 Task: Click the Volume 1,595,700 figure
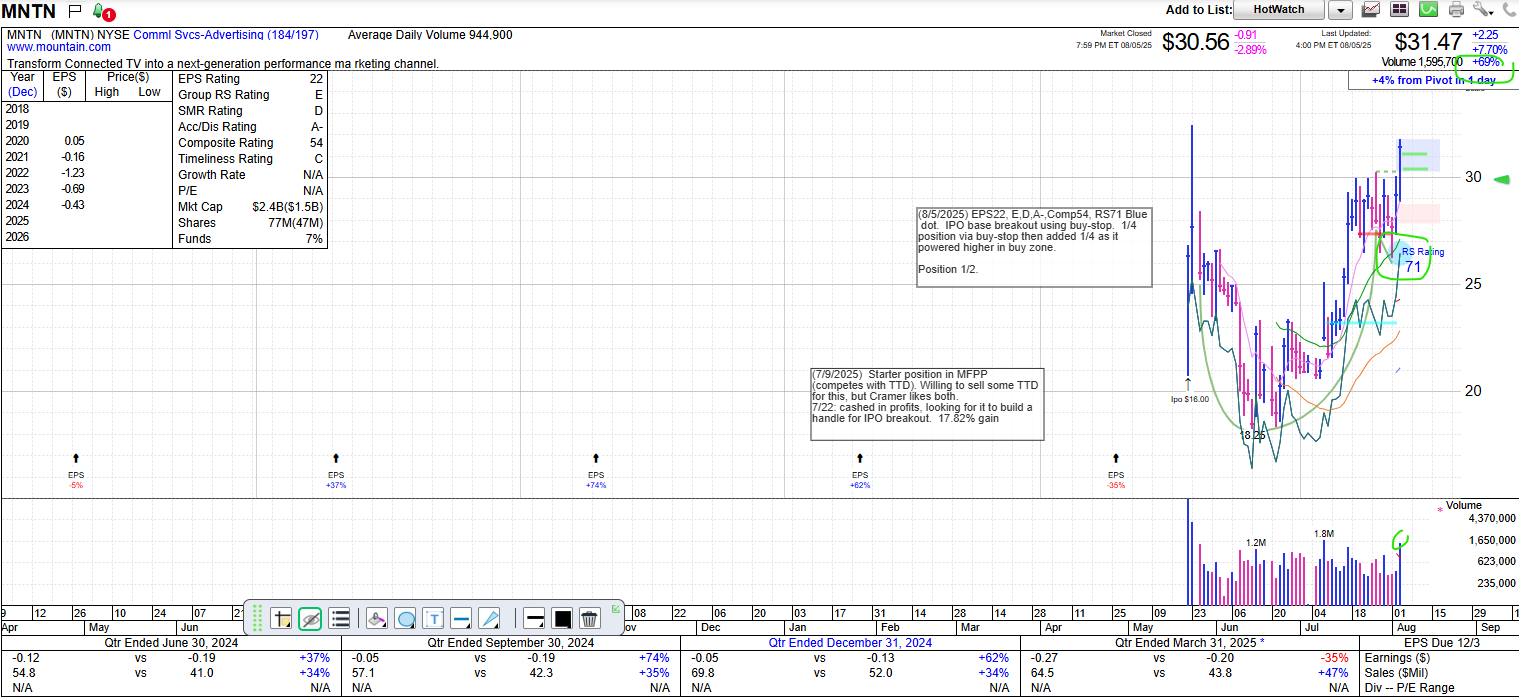[1423, 62]
